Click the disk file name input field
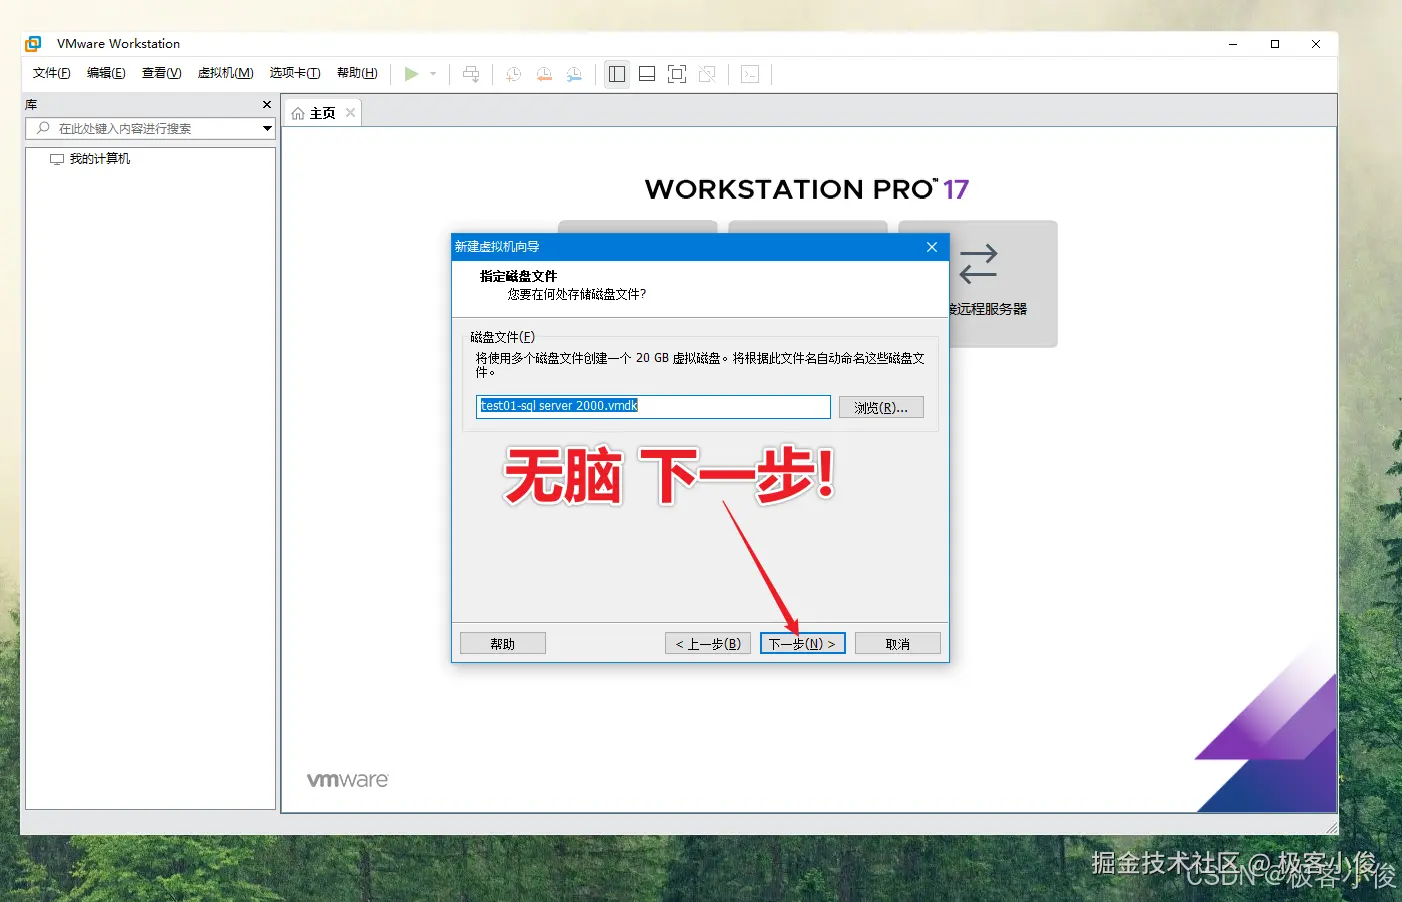 click(x=653, y=406)
